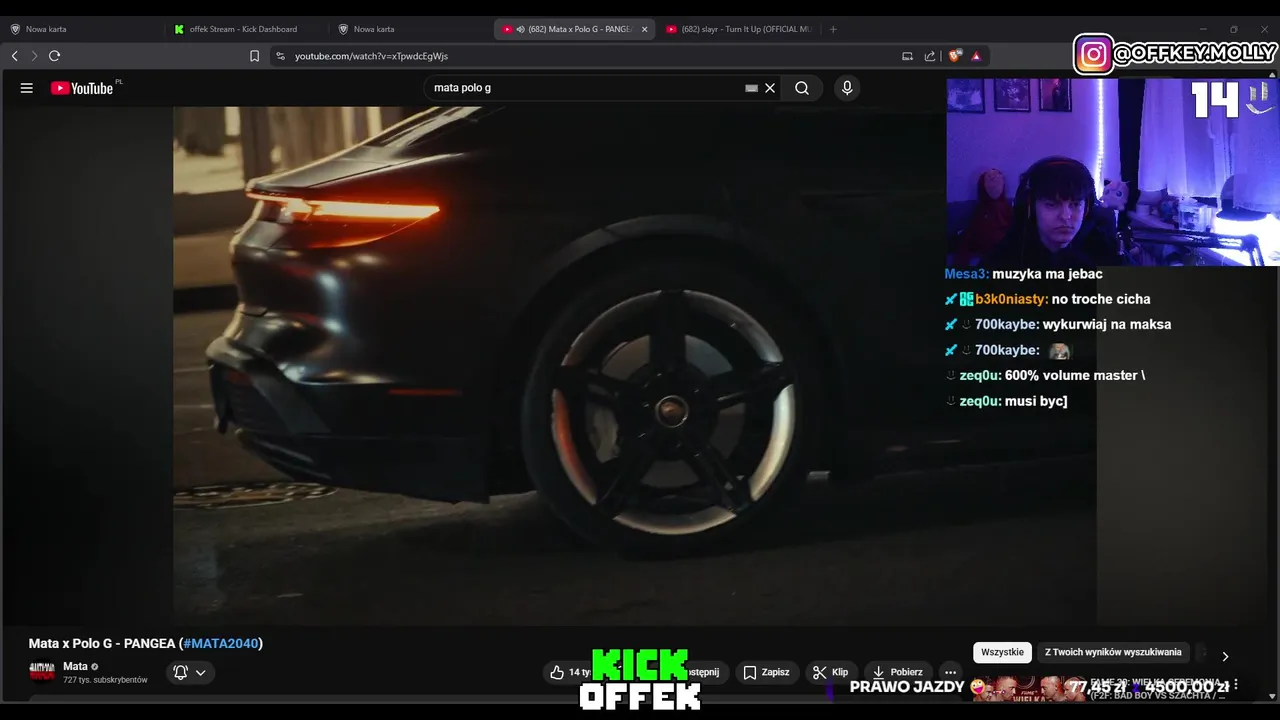
Task: Like the video with thumbs-up button
Action: click(x=572, y=672)
